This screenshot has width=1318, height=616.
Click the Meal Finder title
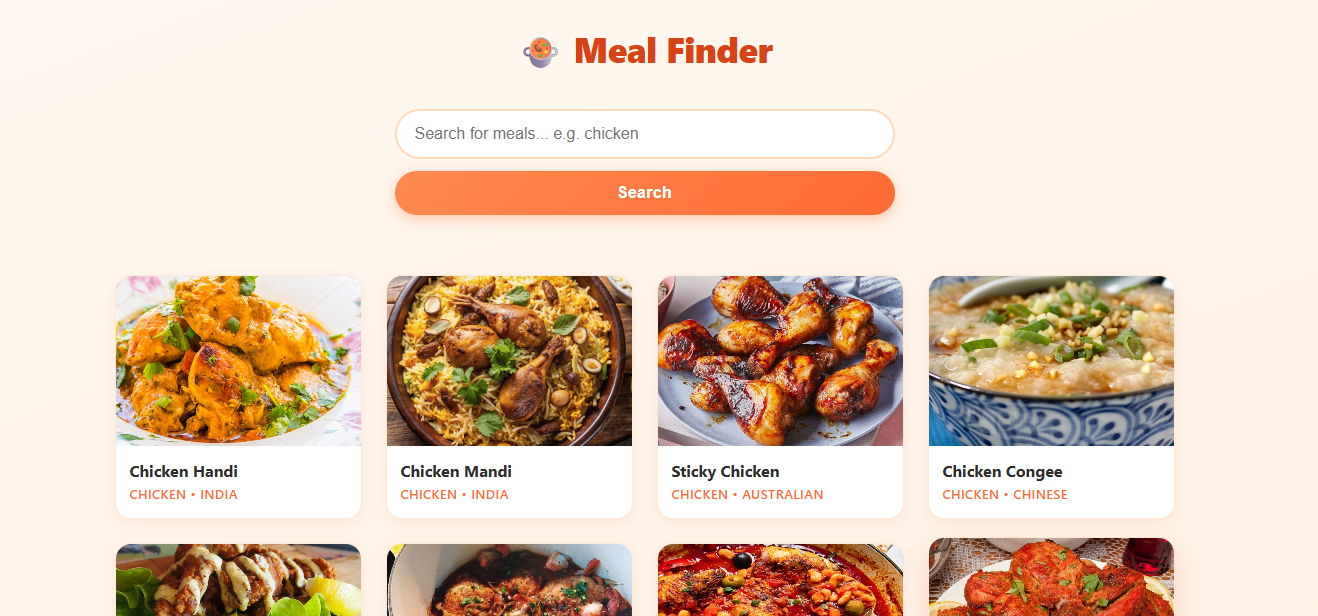[673, 51]
